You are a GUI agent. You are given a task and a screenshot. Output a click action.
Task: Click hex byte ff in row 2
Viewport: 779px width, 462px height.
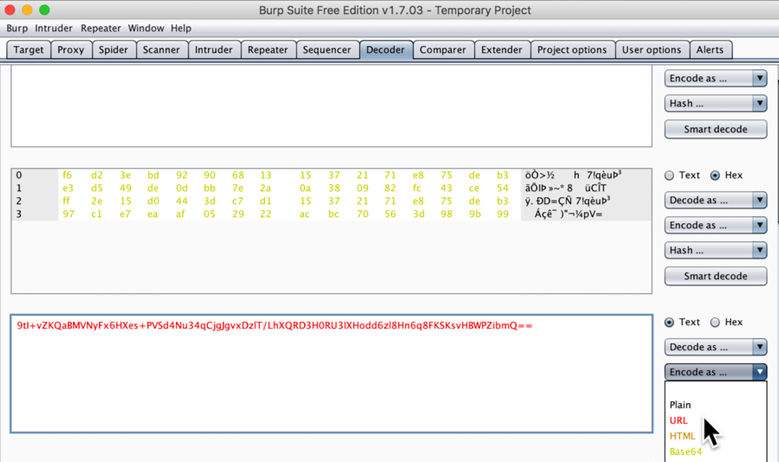point(66,201)
